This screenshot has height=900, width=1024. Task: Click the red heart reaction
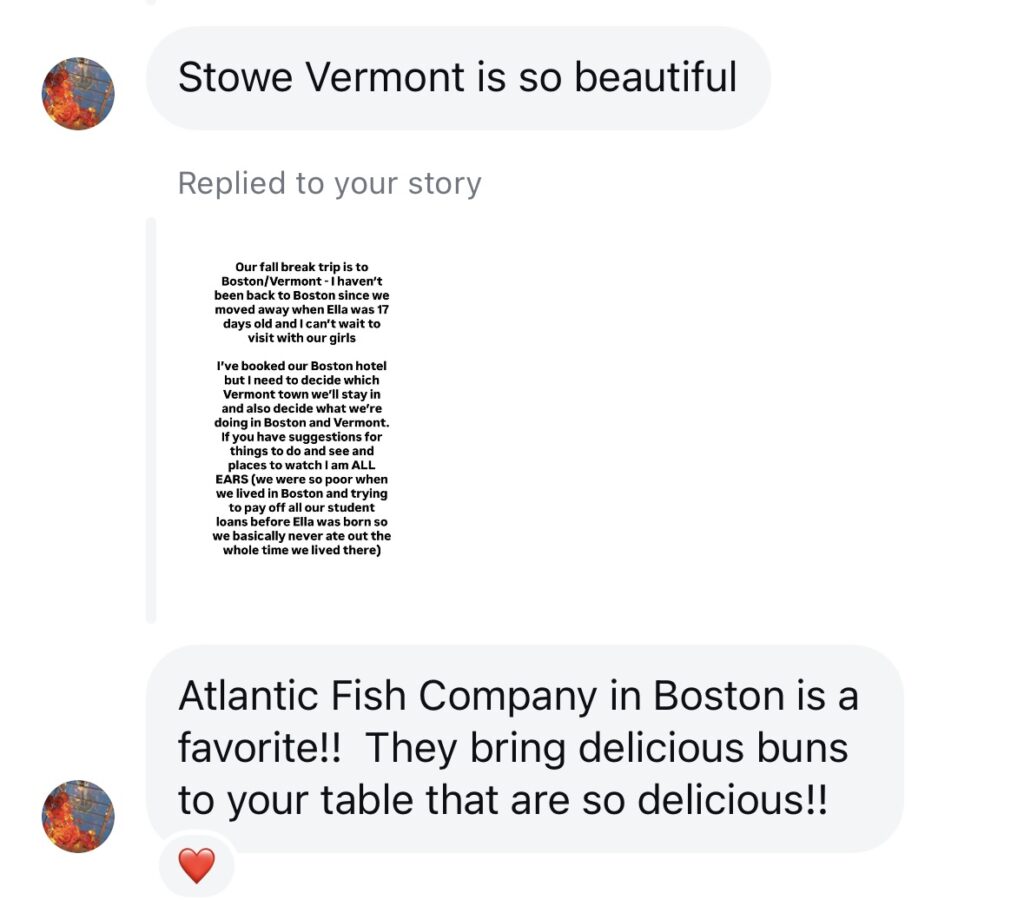196,865
